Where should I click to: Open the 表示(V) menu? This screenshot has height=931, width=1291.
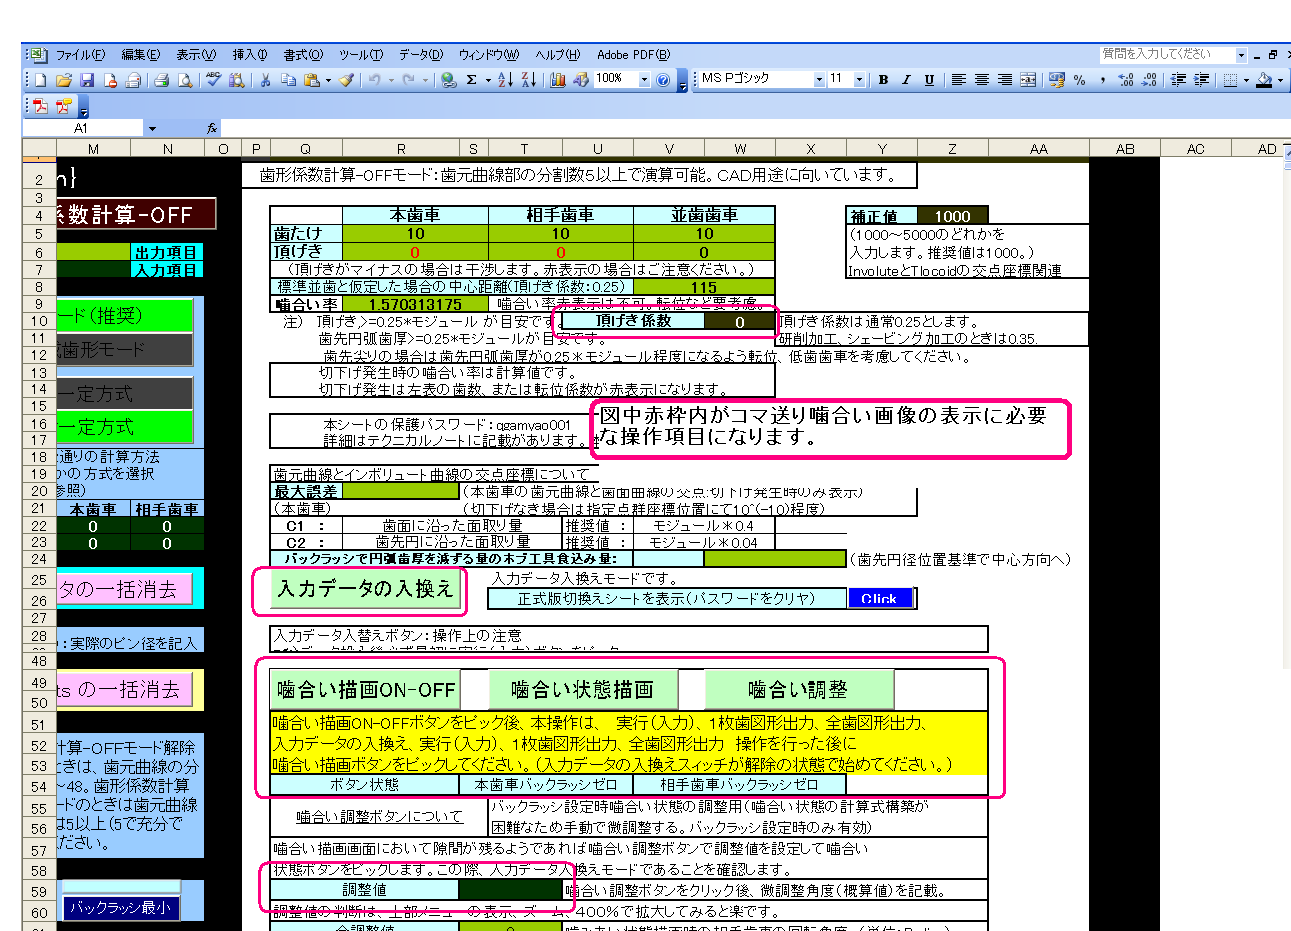pyautogui.click(x=196, y=55)
